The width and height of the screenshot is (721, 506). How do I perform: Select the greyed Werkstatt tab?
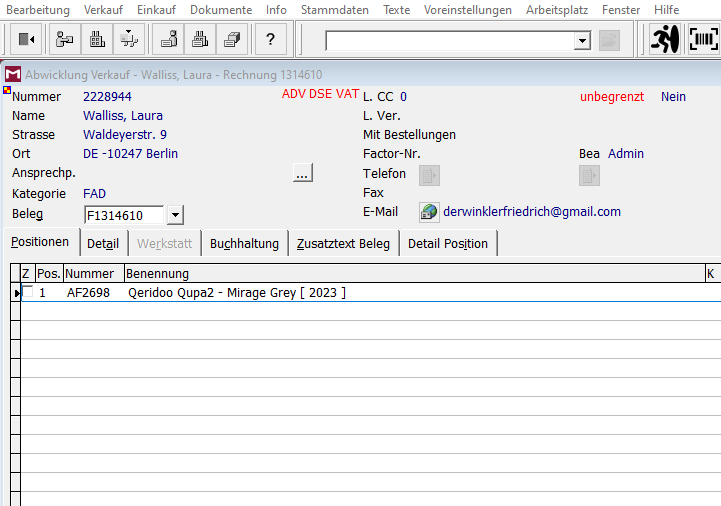click(164, 243)
